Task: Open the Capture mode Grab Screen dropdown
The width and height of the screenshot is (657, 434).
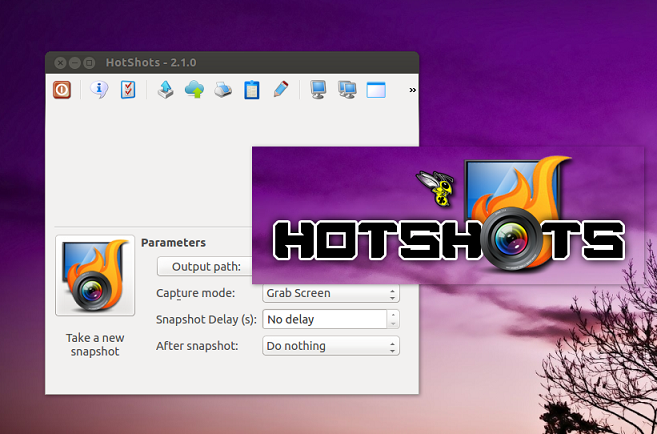Action: (331, 293)
